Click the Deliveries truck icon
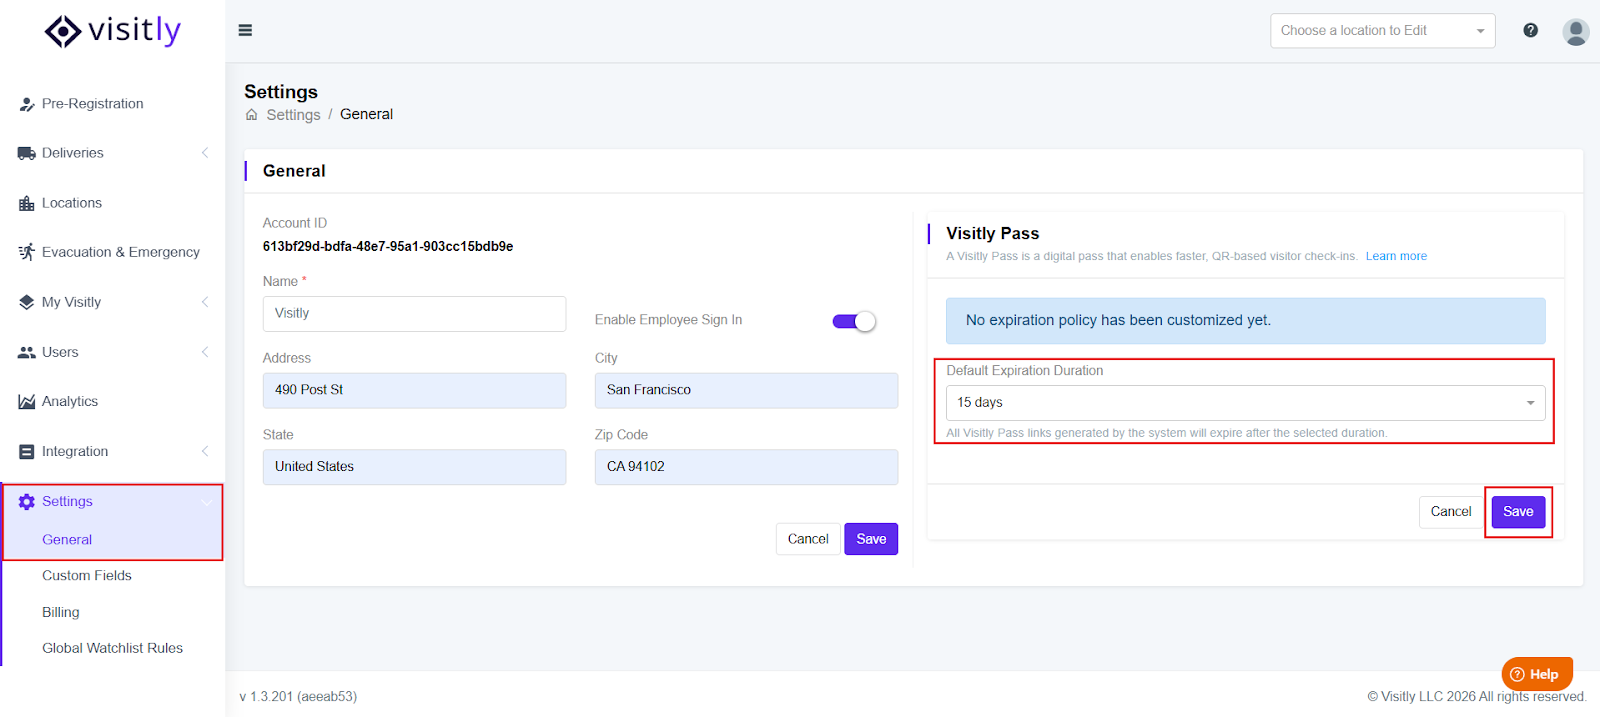The height and width of the screenshot is (717, 1600). point(27,153)
